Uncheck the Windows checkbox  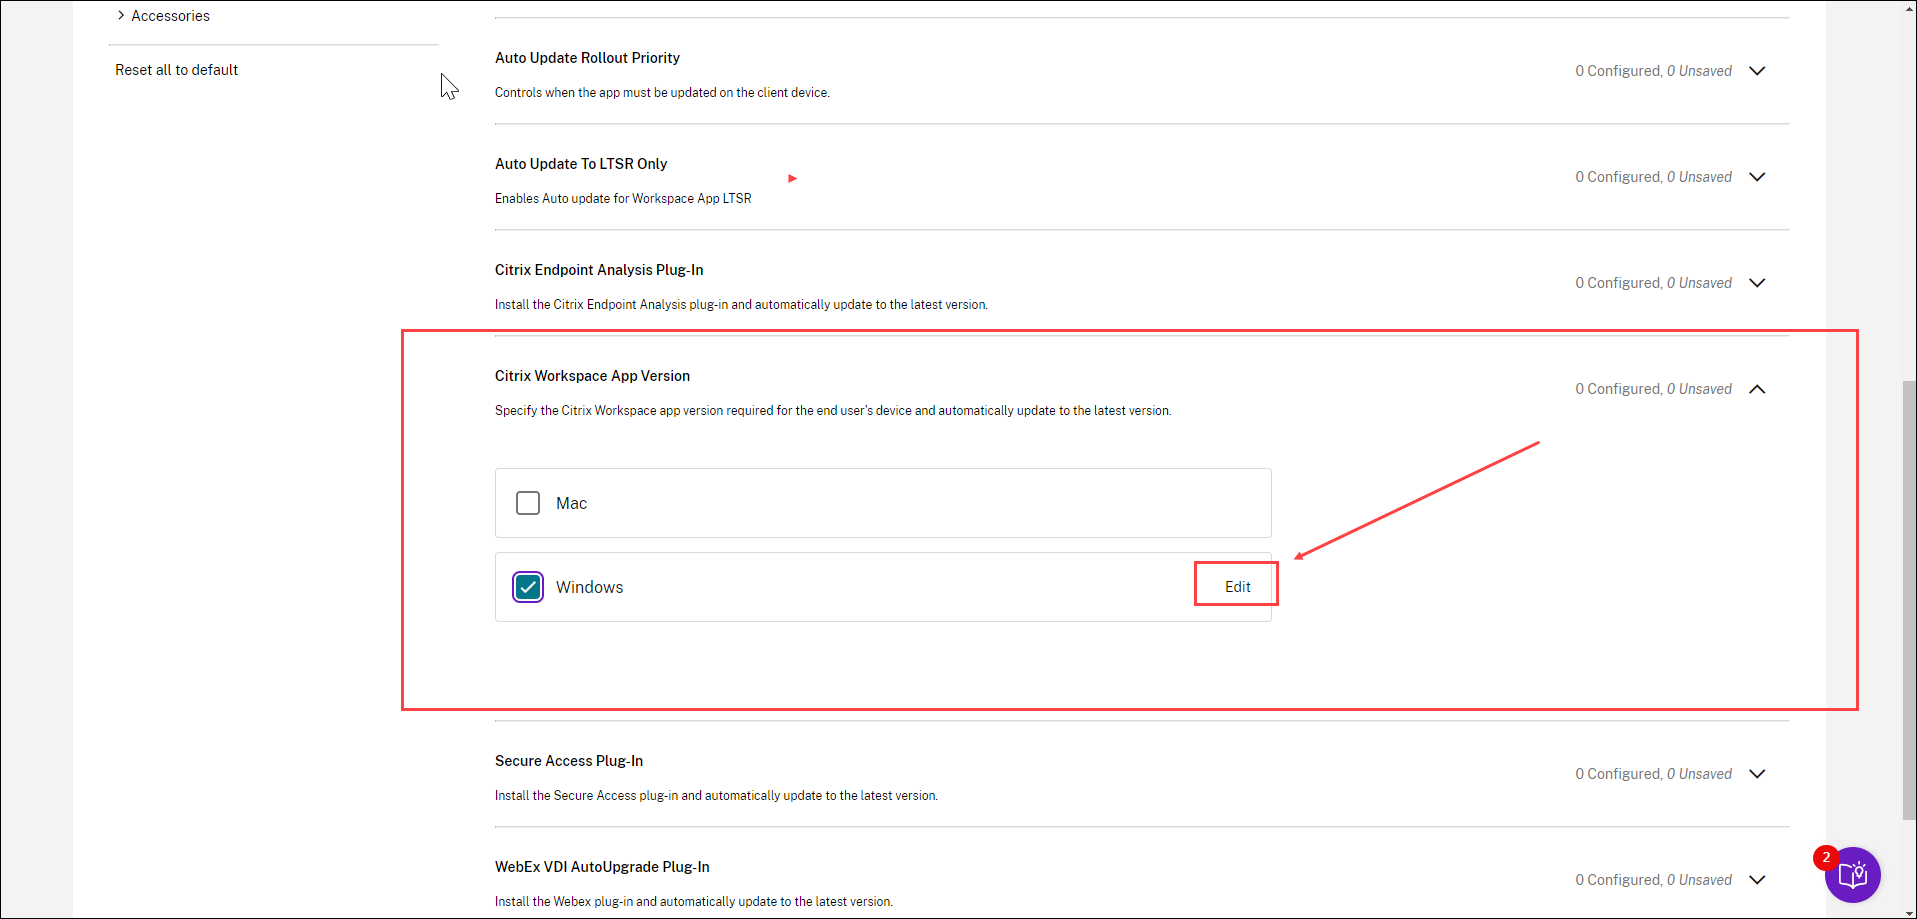528,587
